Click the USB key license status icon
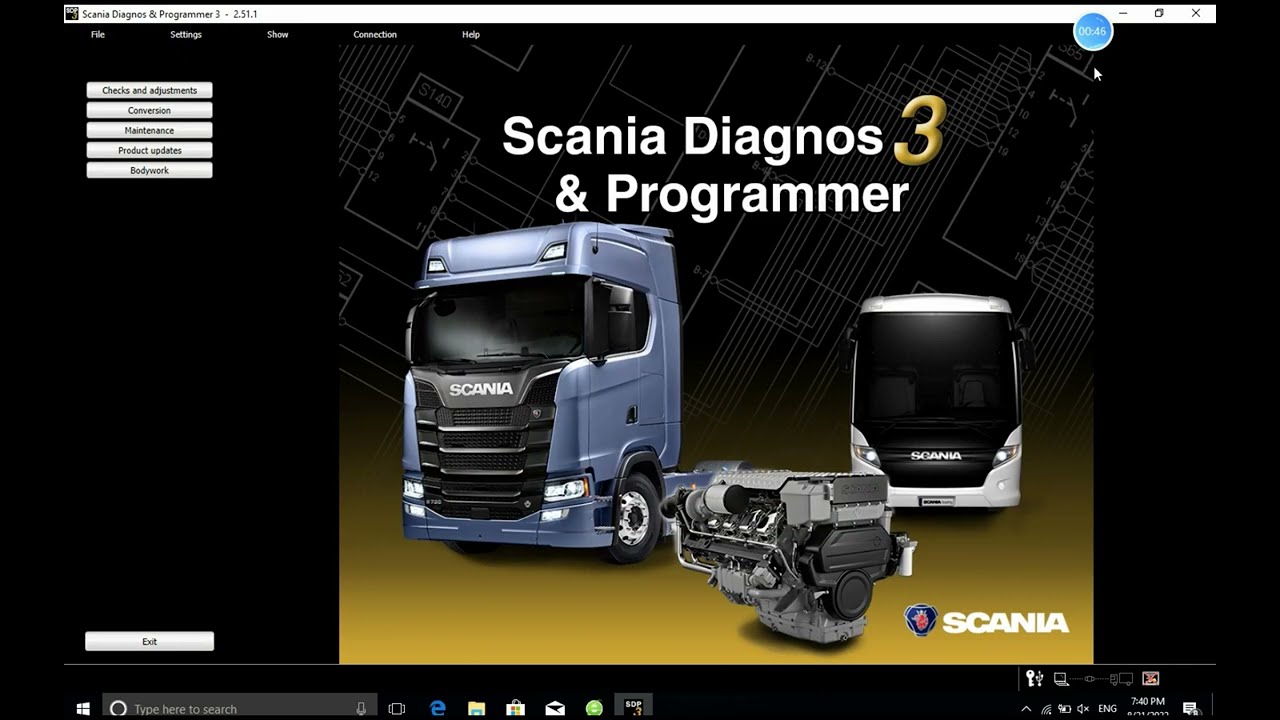The image size is (1280, 720). (1034, 679)
